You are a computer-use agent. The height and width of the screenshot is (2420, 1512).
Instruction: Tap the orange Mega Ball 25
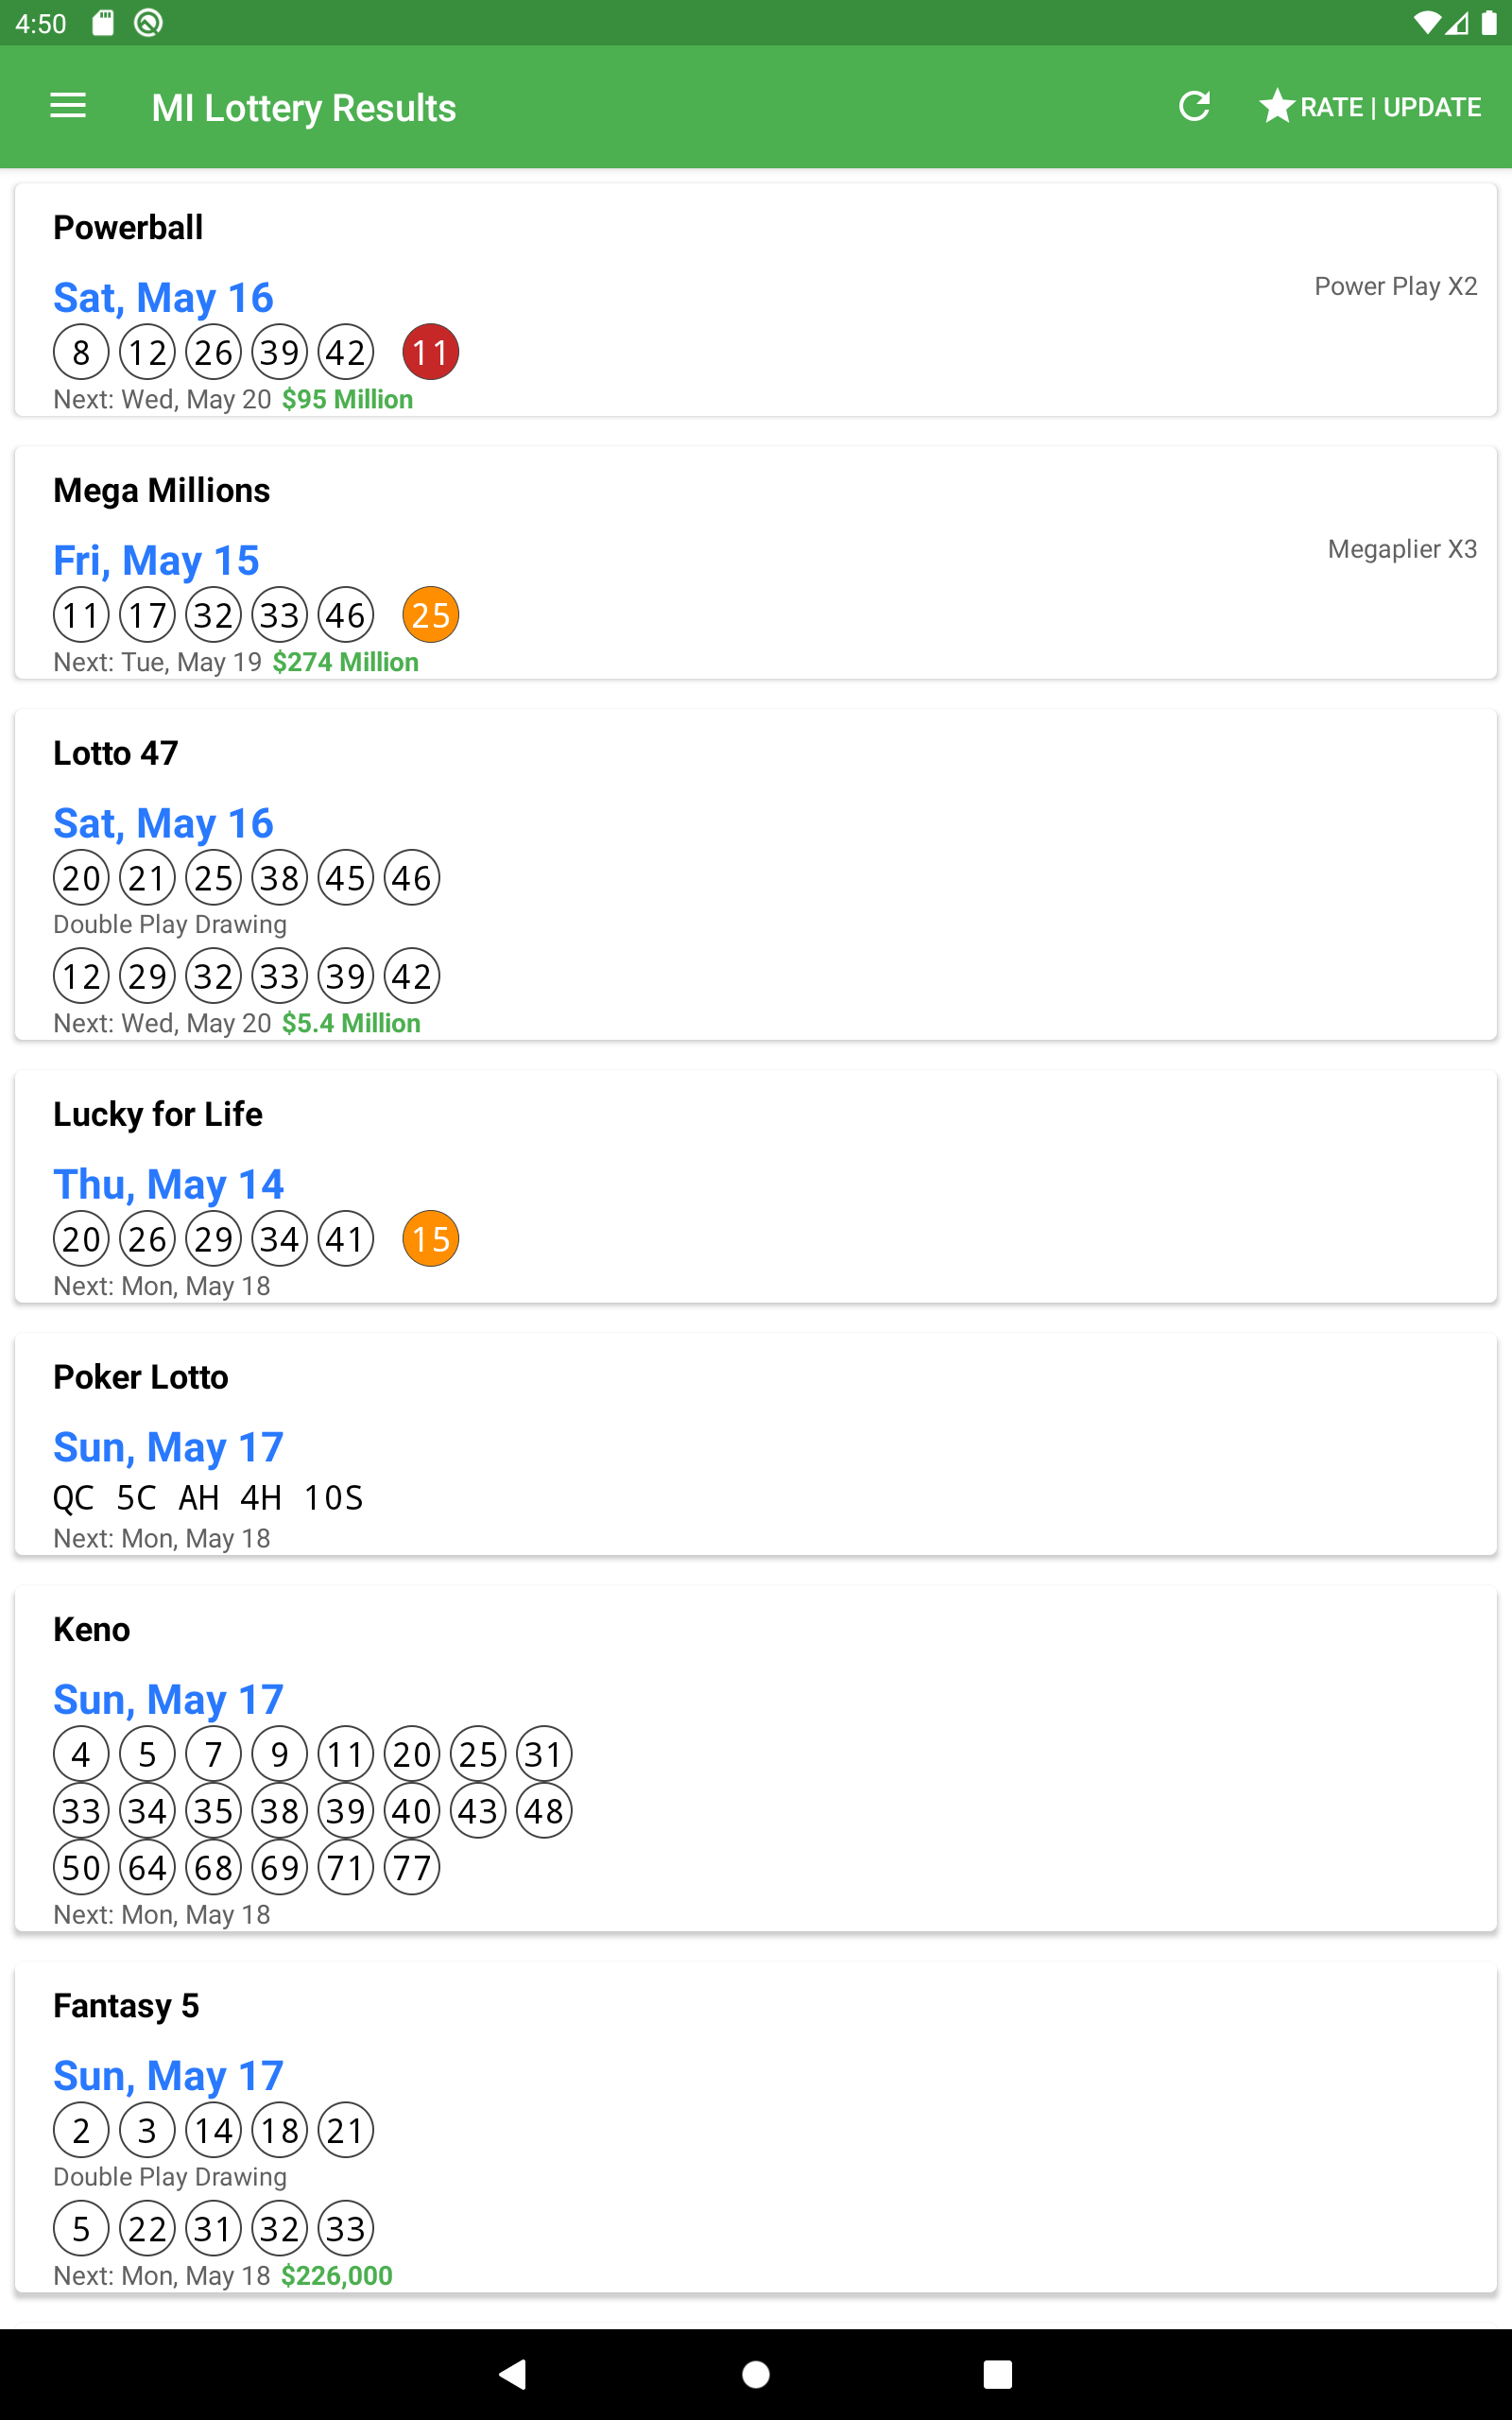(x=430, y=615)
